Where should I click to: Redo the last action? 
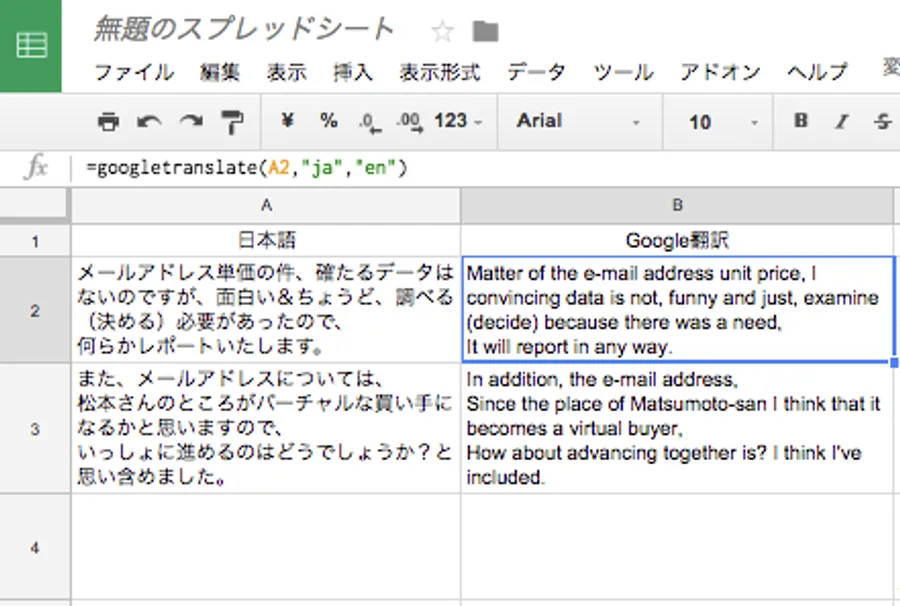[x=191, y=122]
